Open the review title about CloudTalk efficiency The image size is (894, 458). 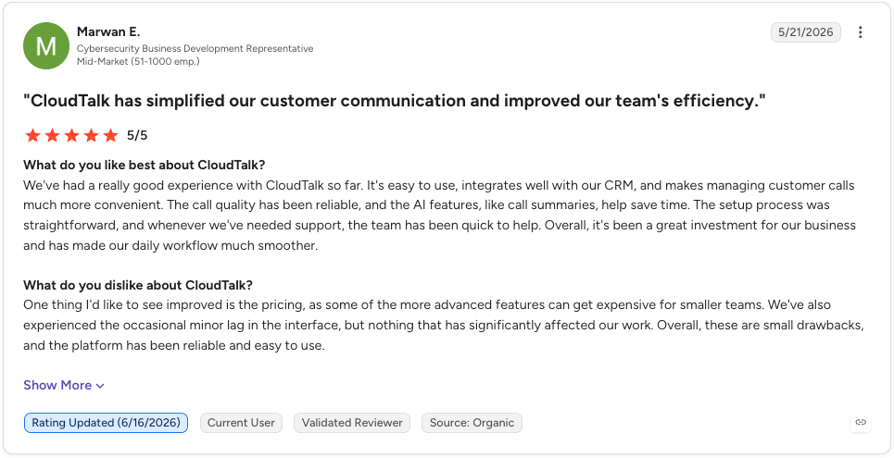tap(394, 102)
